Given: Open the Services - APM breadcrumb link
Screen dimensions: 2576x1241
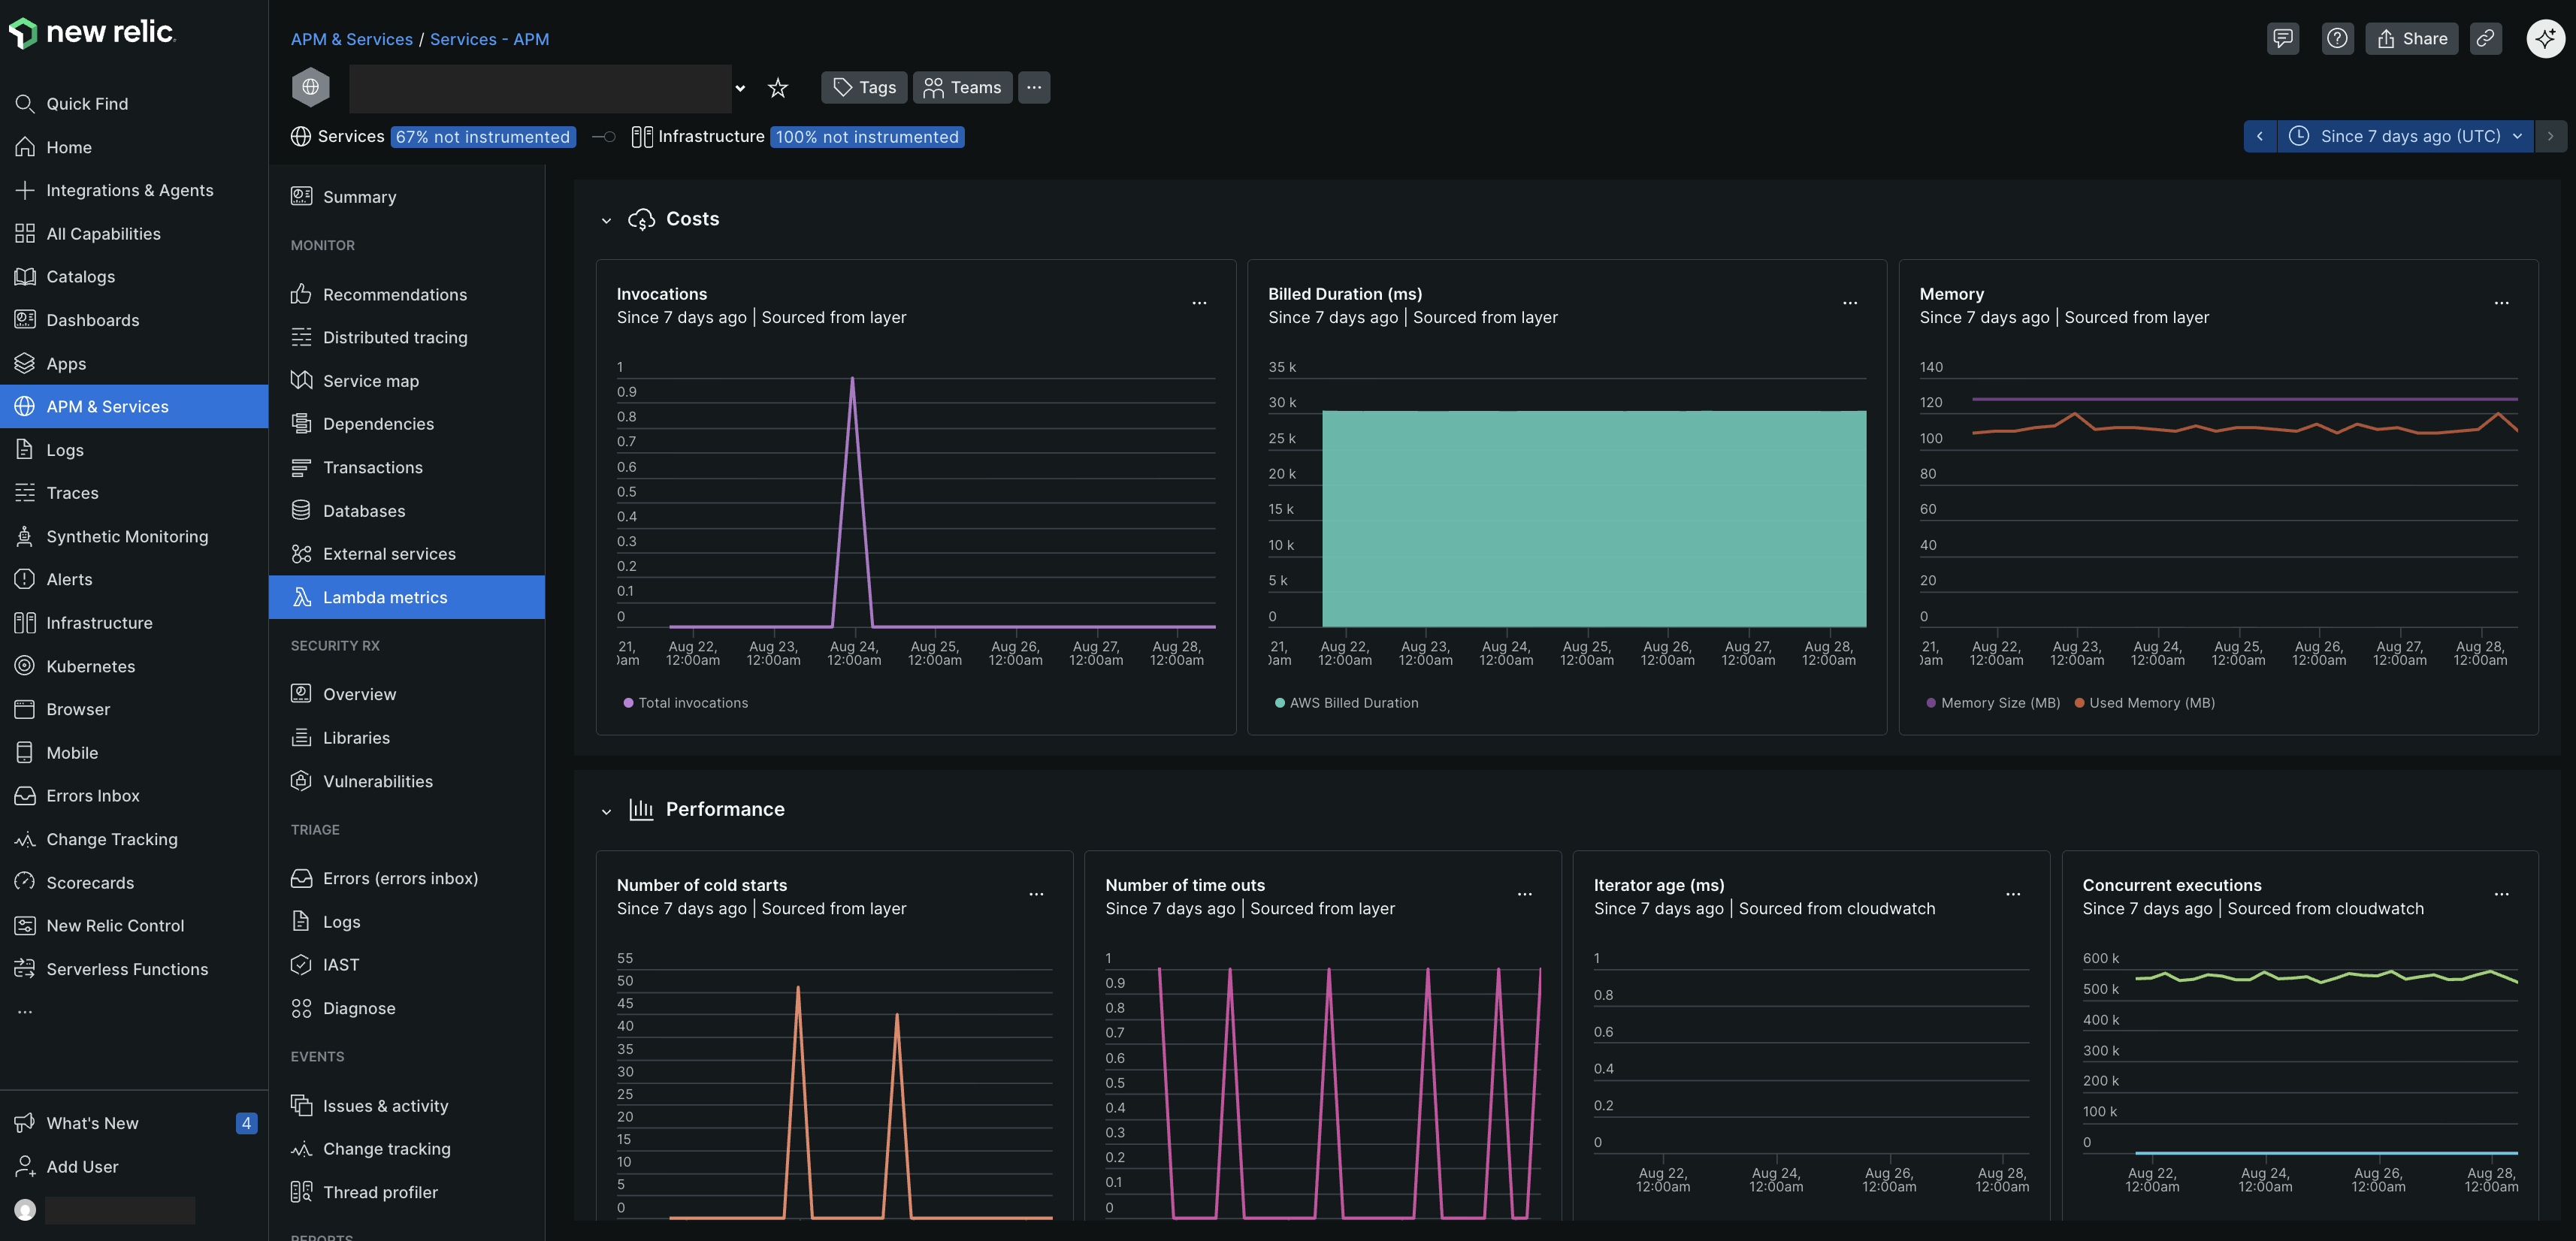Looking at the screenshot, I should click(x=489, y=39).
